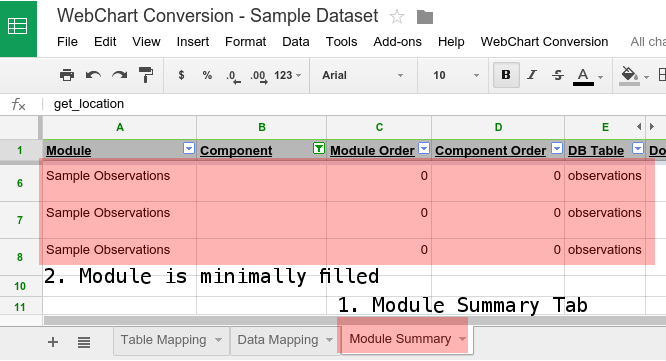The image size is (666, 361).
Task: Star this spreadsheet
Action: click(x=397, y=17)
